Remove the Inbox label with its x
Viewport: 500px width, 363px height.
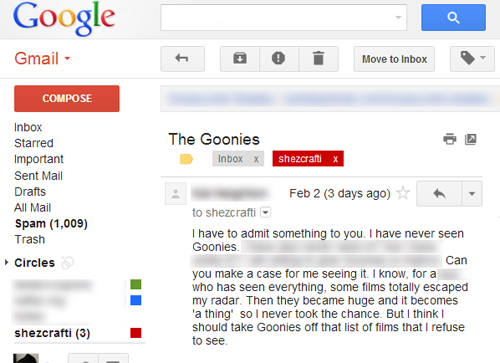[x=256, y=159]
